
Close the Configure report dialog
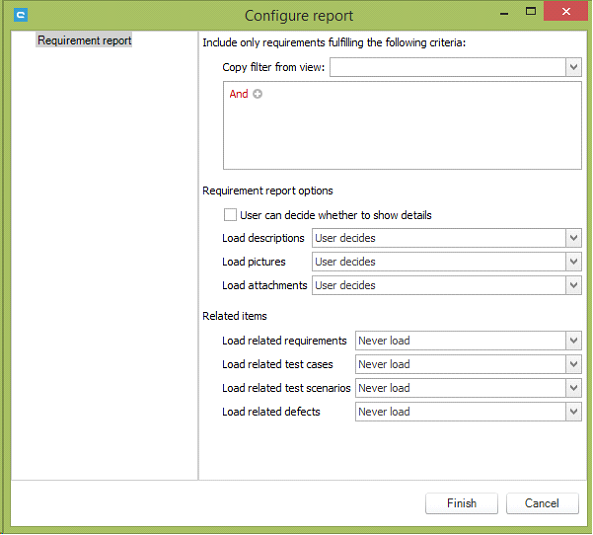566,12
